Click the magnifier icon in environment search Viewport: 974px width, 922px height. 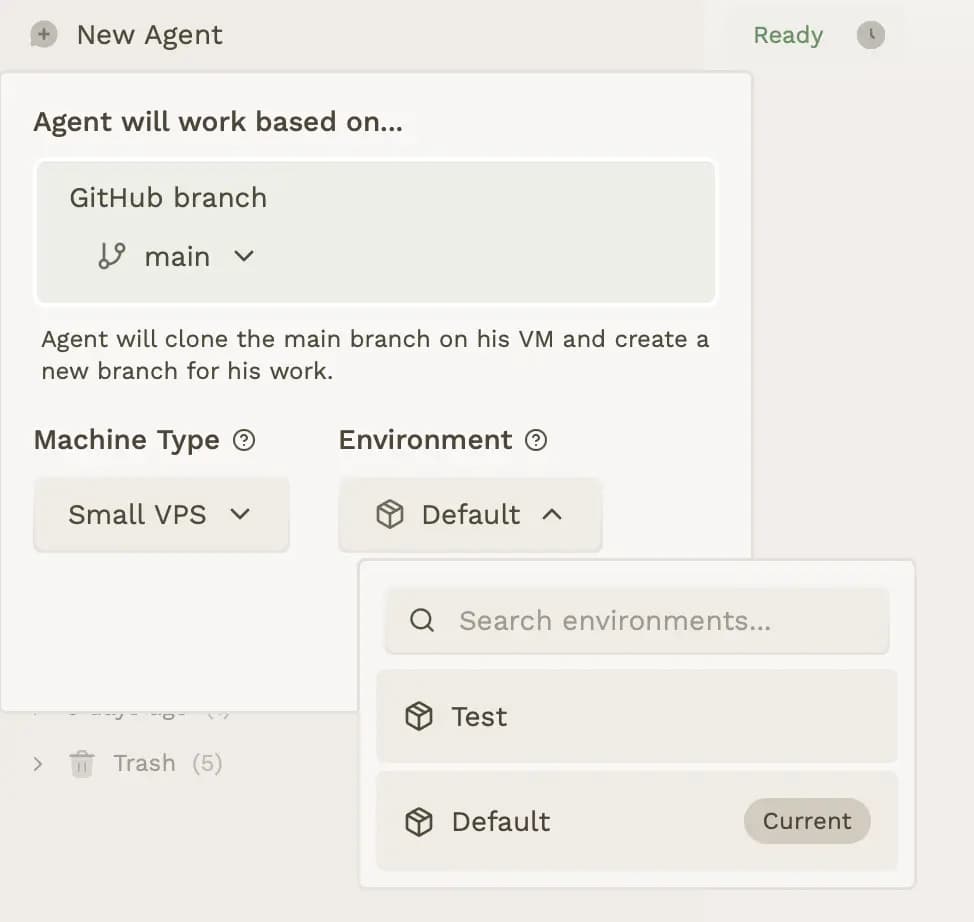click(422, 621)
